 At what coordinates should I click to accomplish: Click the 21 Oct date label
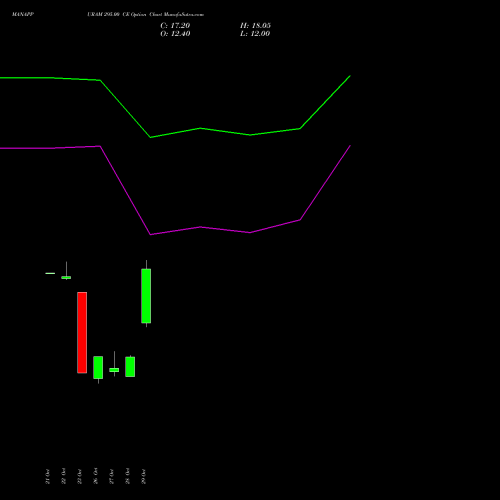[48, 476]
